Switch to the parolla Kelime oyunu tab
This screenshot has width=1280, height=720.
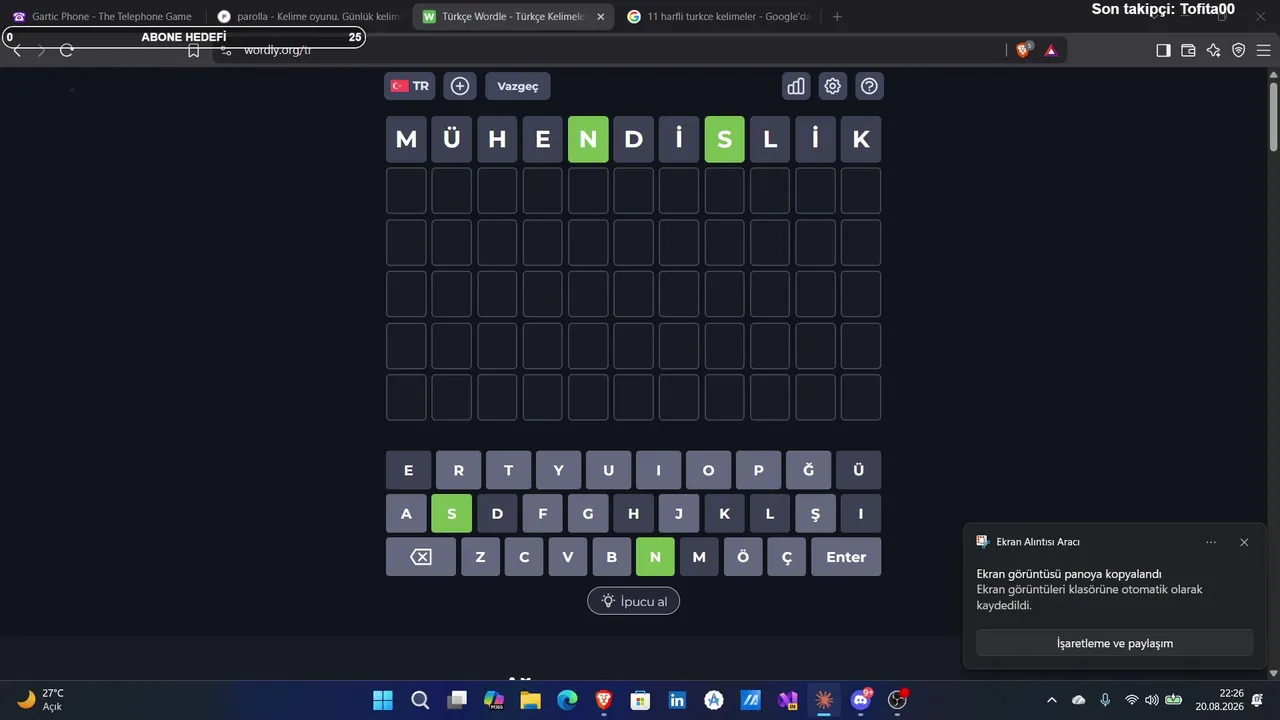pyautogui.click(x=308, y=16)
